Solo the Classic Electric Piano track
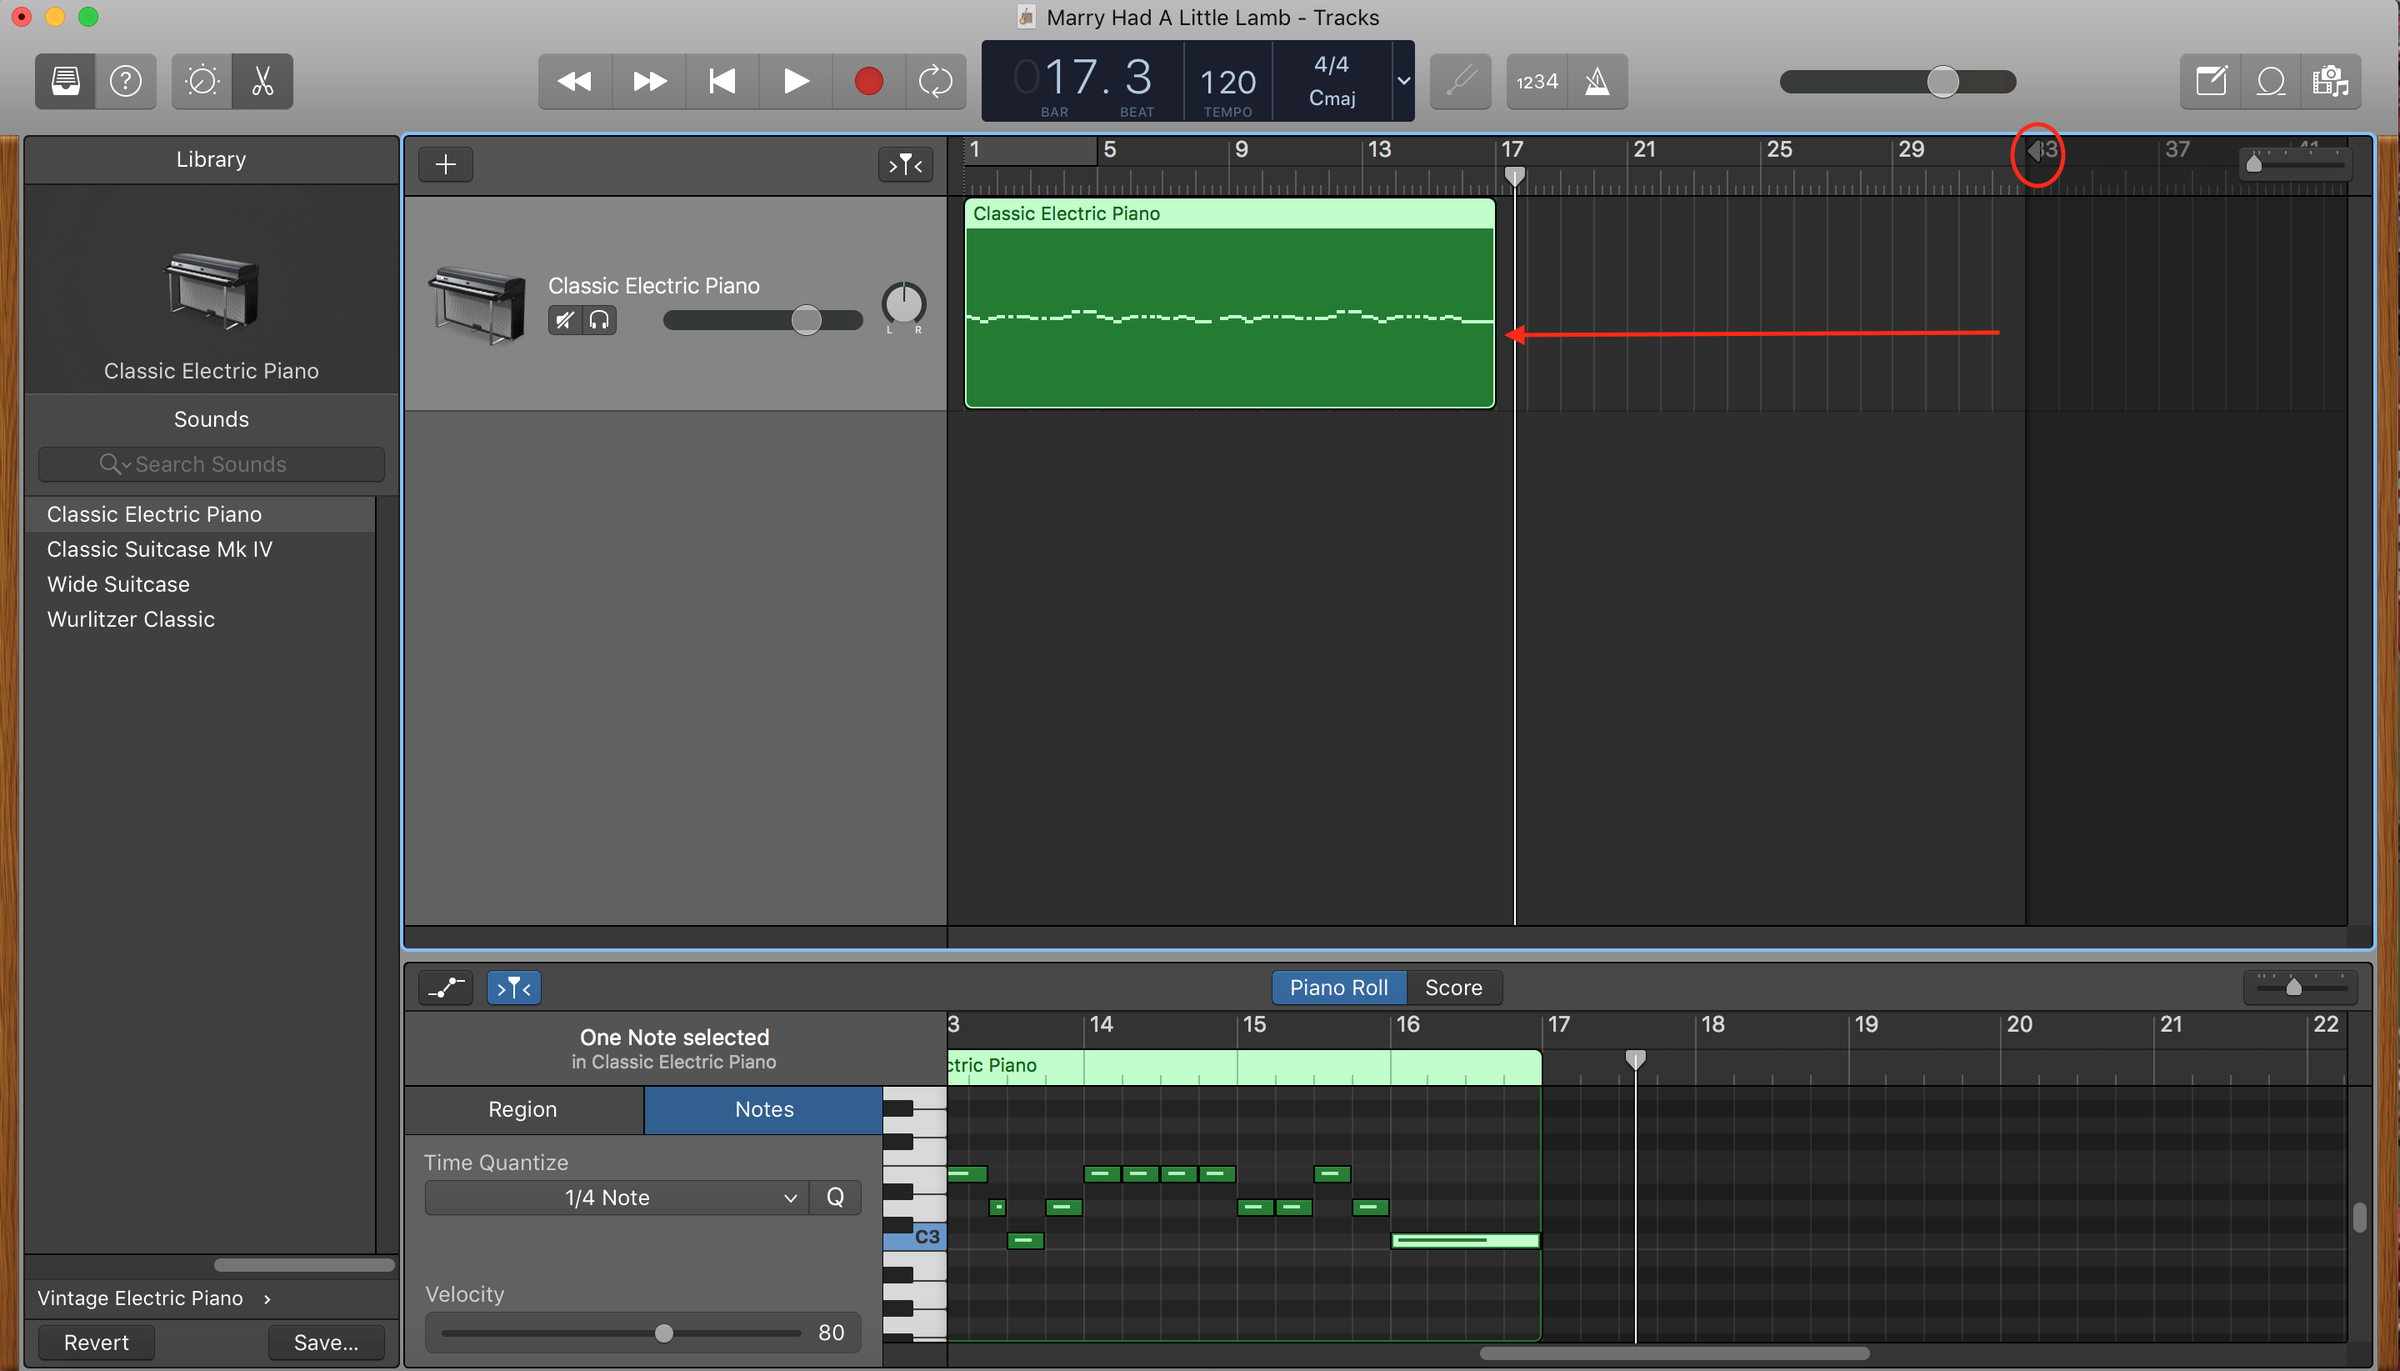 (x=599, y=320)
